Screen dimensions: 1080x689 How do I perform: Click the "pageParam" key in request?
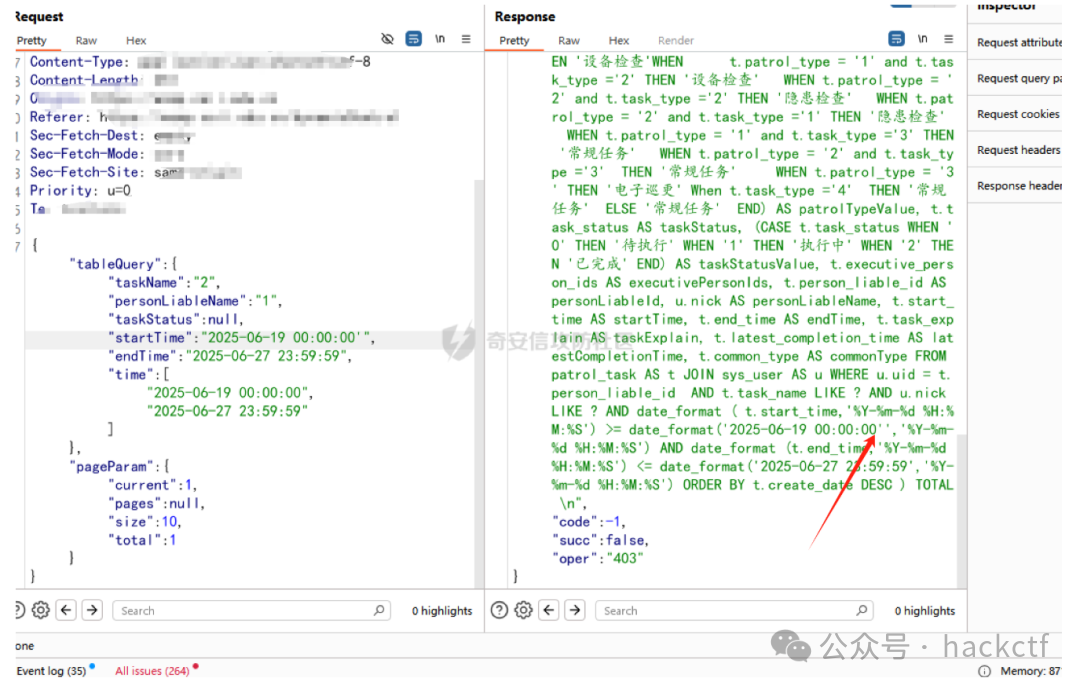[110, 466]
